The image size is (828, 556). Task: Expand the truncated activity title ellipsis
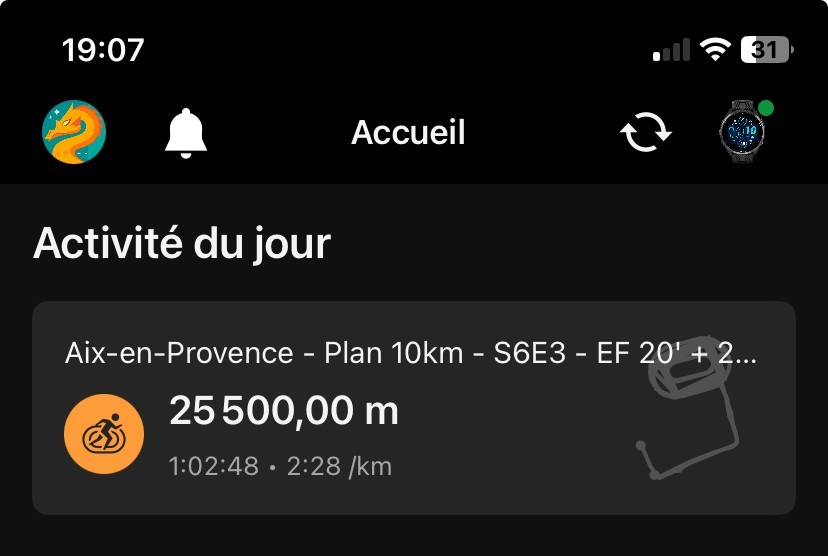744,355
